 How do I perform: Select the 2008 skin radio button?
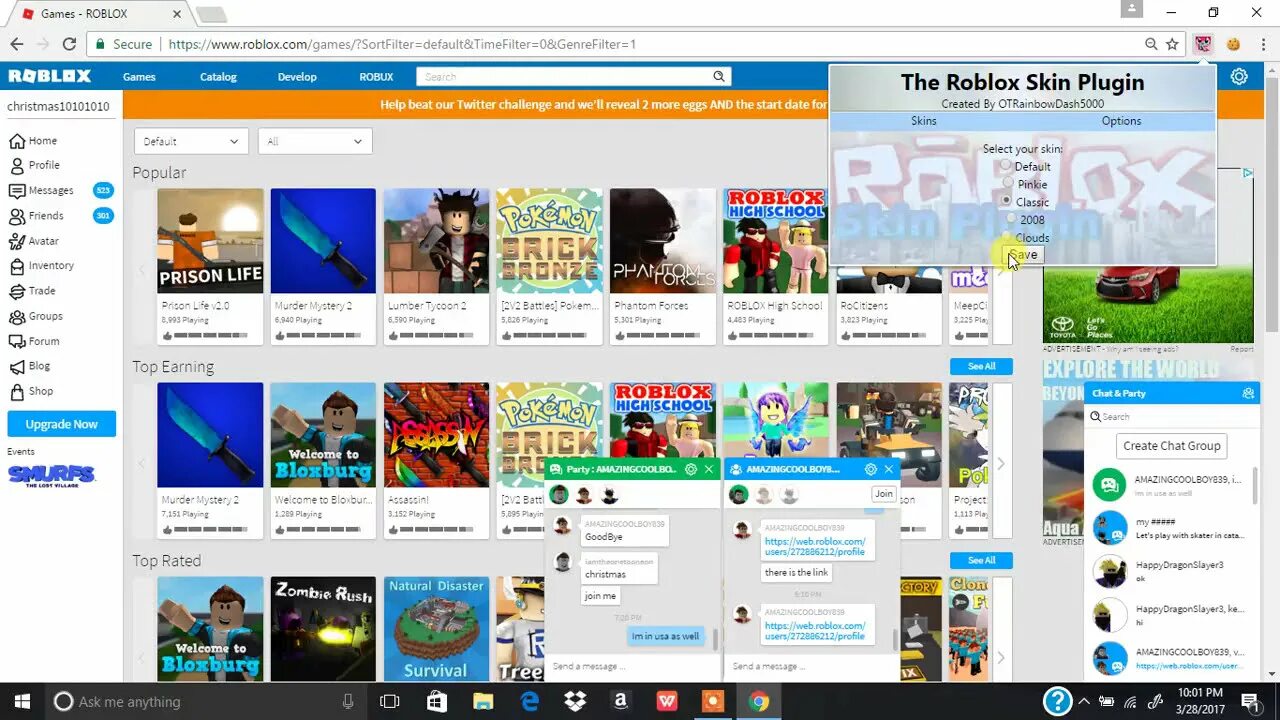point(1011,219)
